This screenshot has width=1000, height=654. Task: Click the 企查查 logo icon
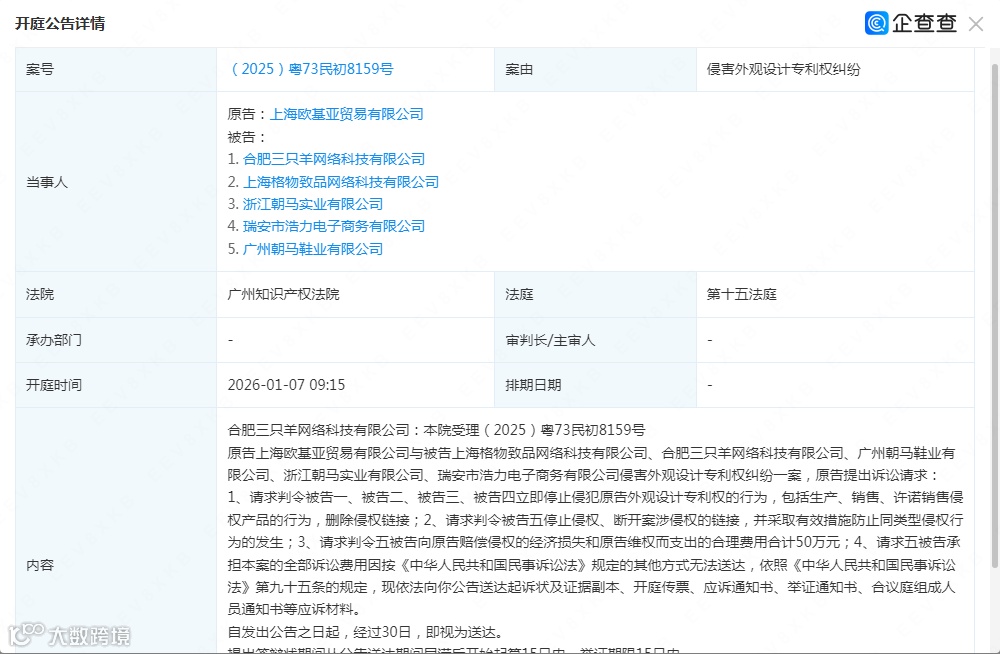pos(876,23)
